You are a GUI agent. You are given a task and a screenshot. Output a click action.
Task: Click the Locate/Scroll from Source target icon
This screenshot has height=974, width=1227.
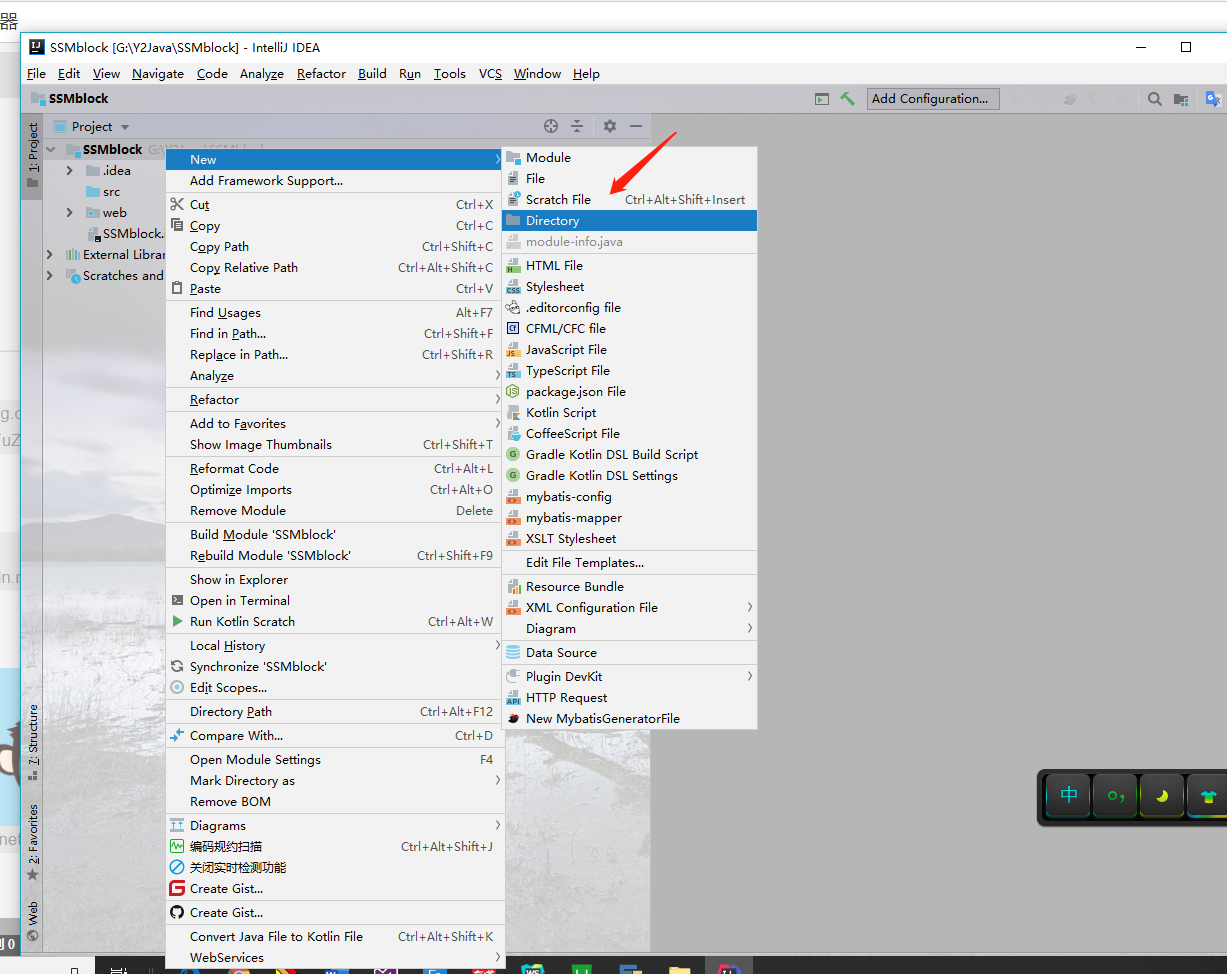pos(550,126)
